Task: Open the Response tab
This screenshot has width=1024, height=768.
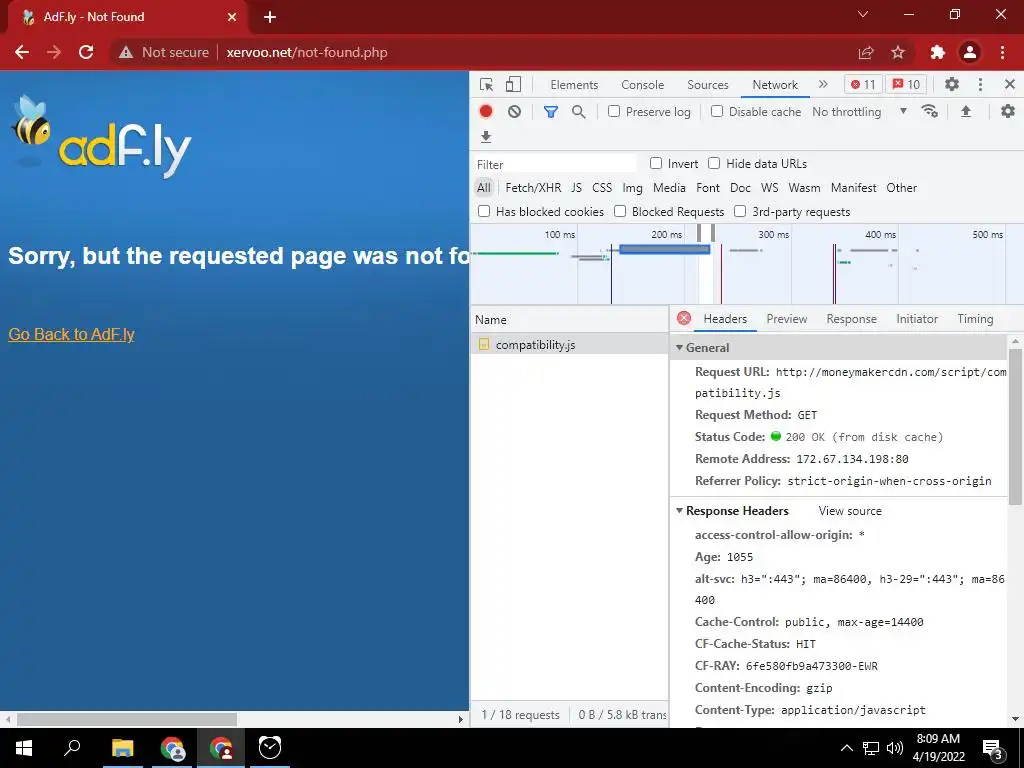Action: 851,319
